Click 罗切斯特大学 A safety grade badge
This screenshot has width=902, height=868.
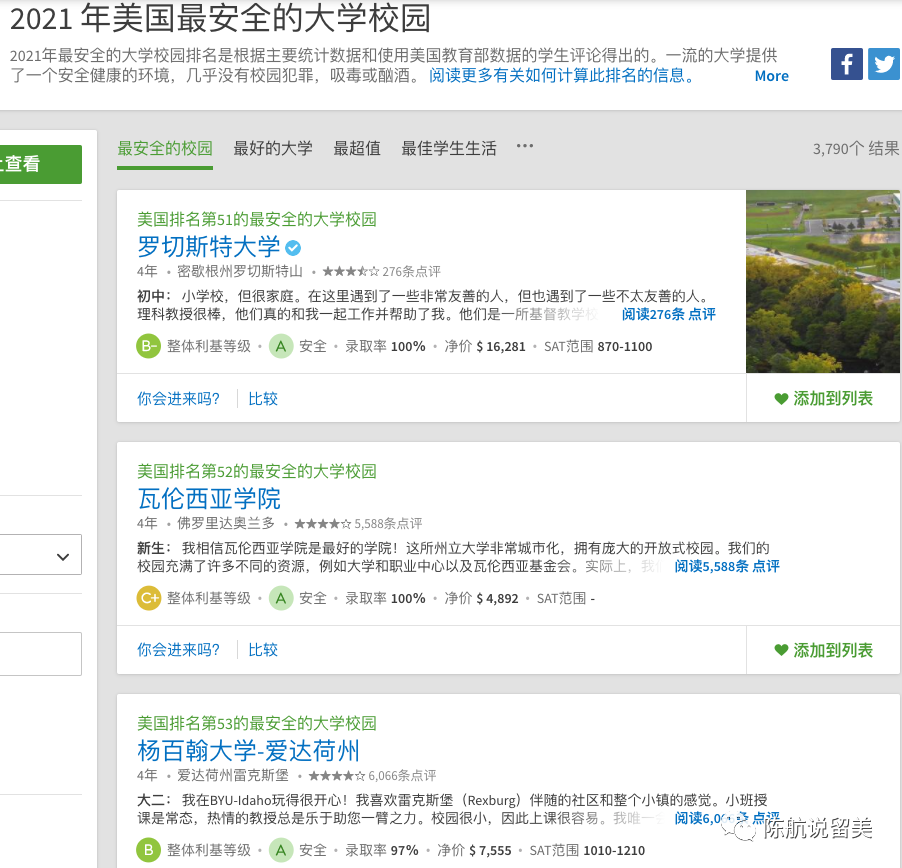click(x=281, y=346)
